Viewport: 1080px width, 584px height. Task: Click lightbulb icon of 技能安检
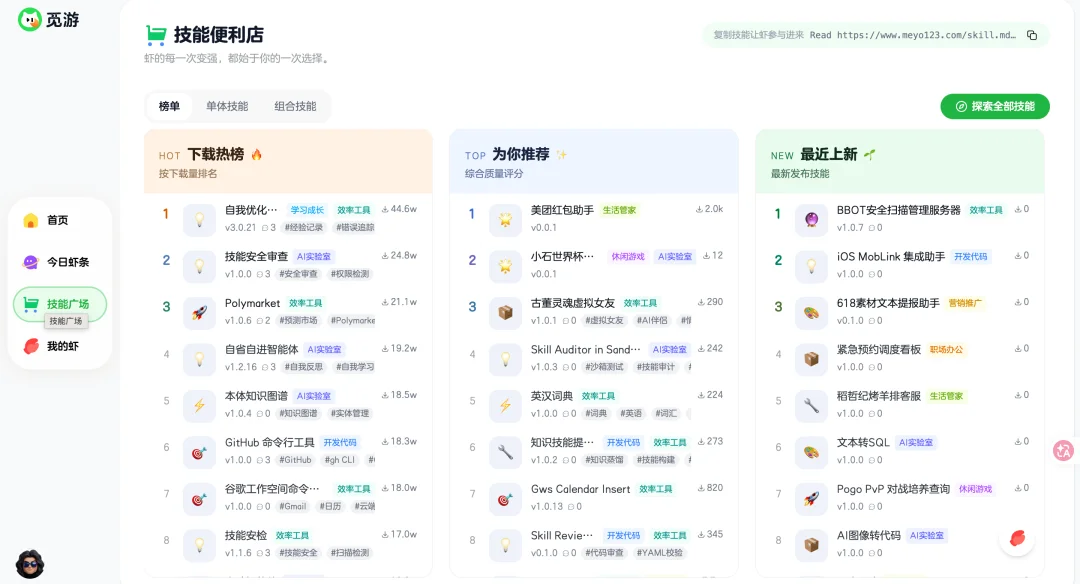coord(200,545)
